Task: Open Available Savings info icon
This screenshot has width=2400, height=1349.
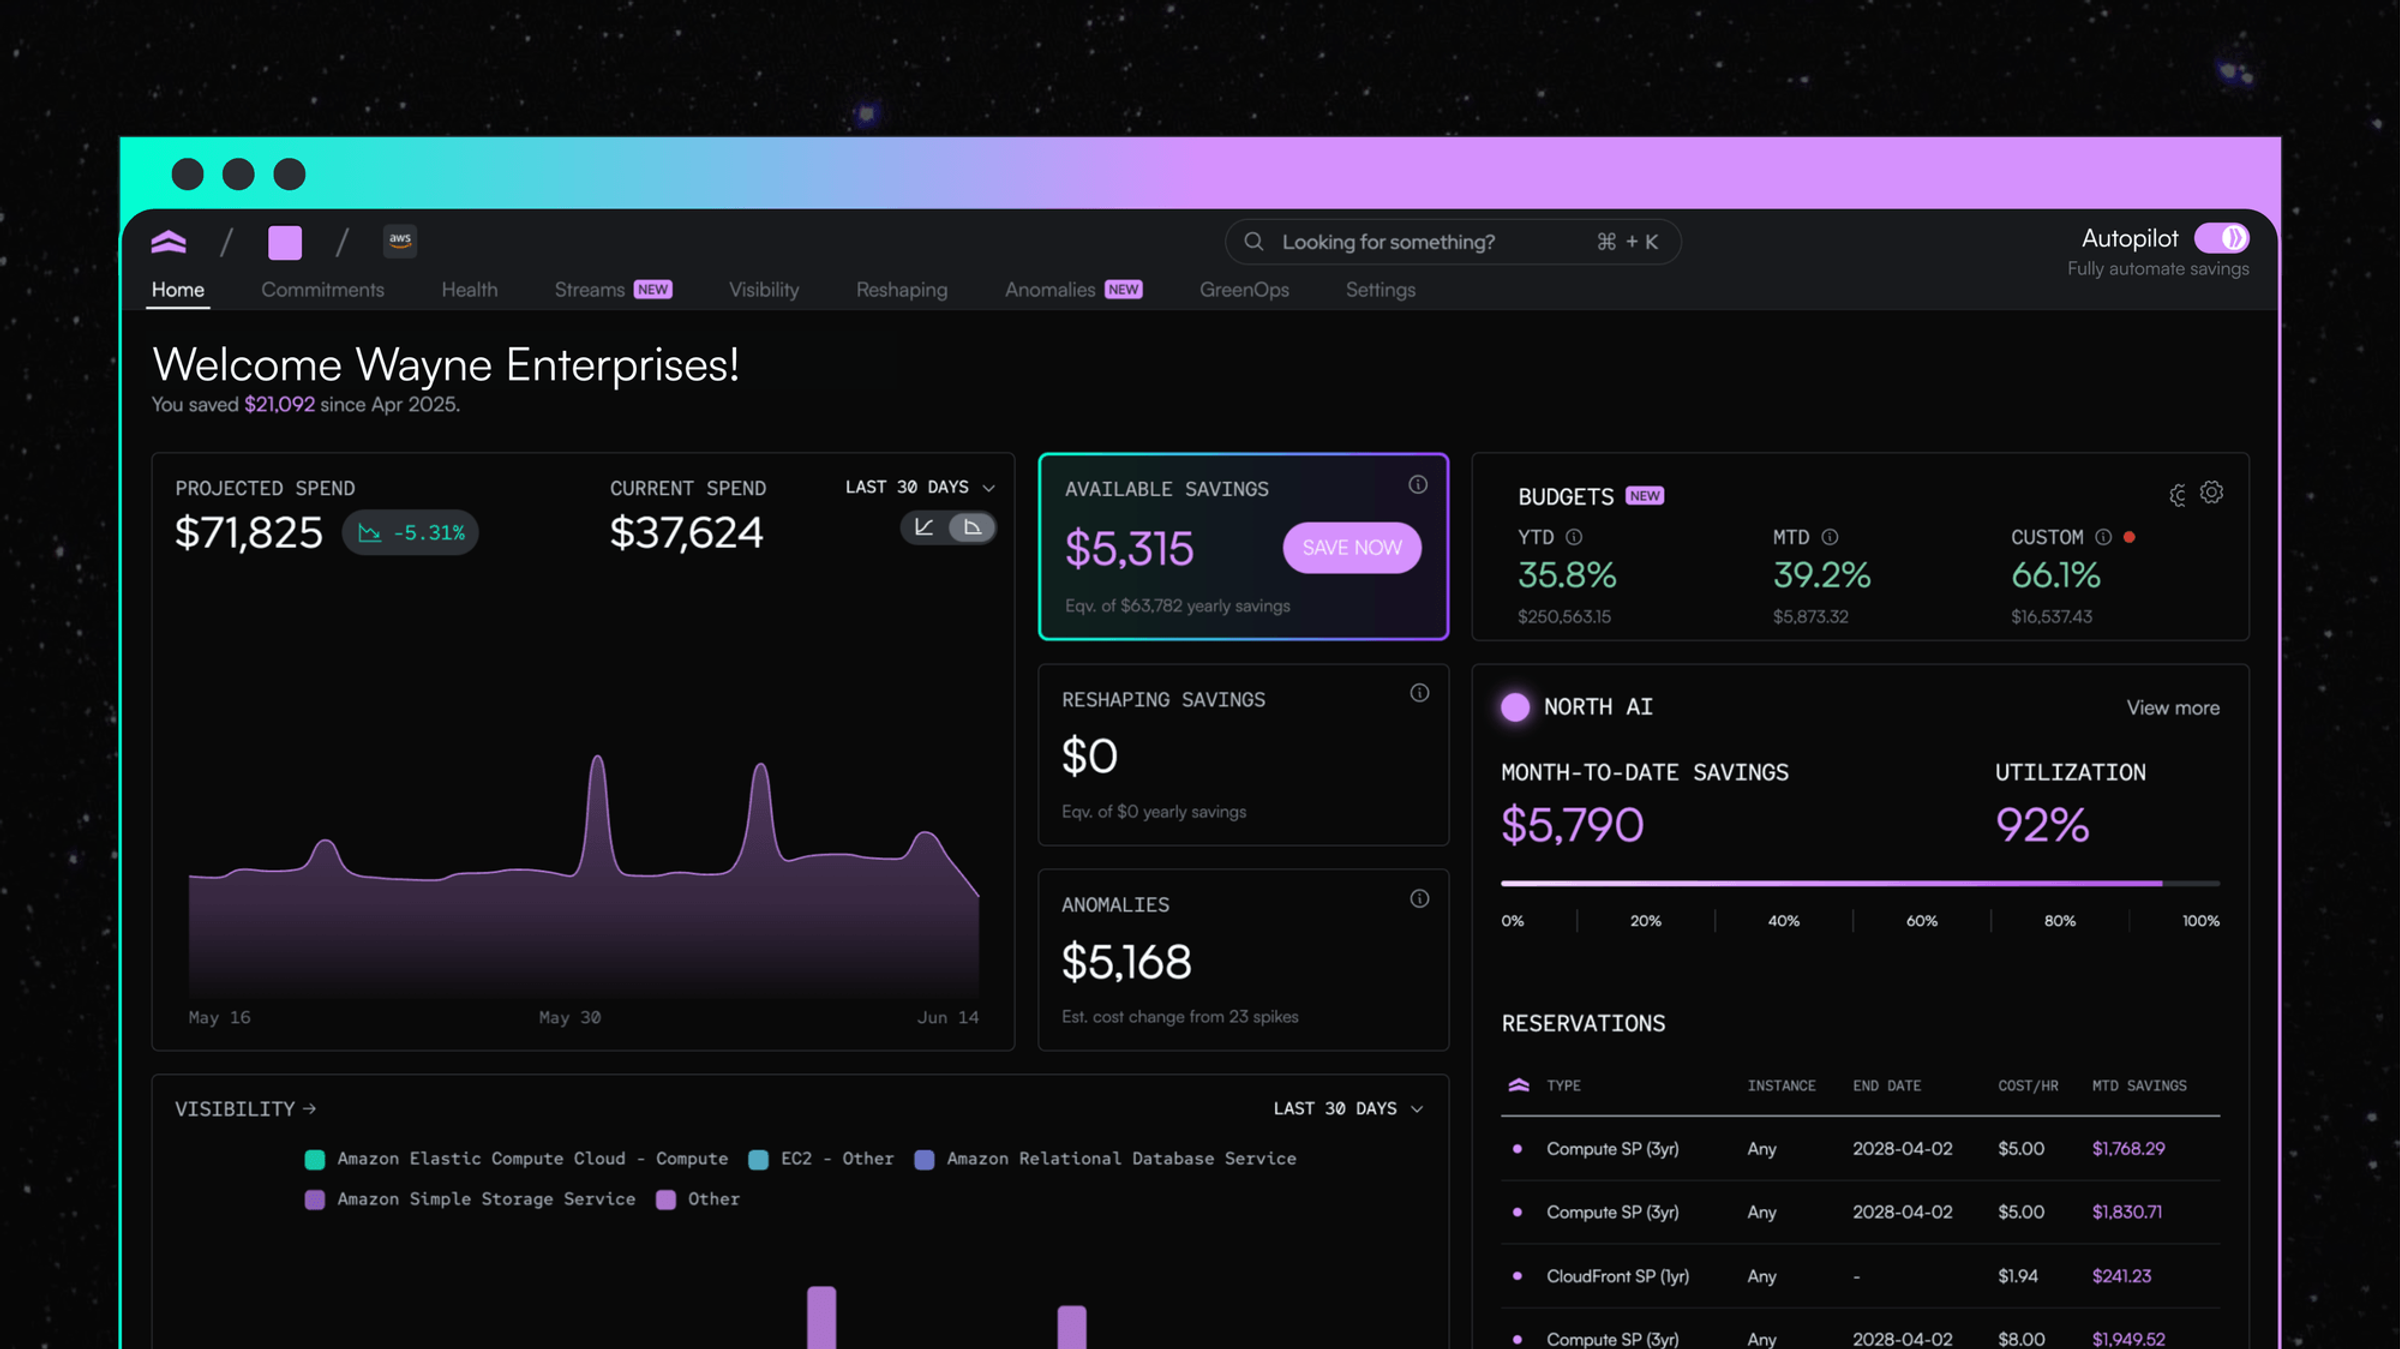Action: 1418,485
